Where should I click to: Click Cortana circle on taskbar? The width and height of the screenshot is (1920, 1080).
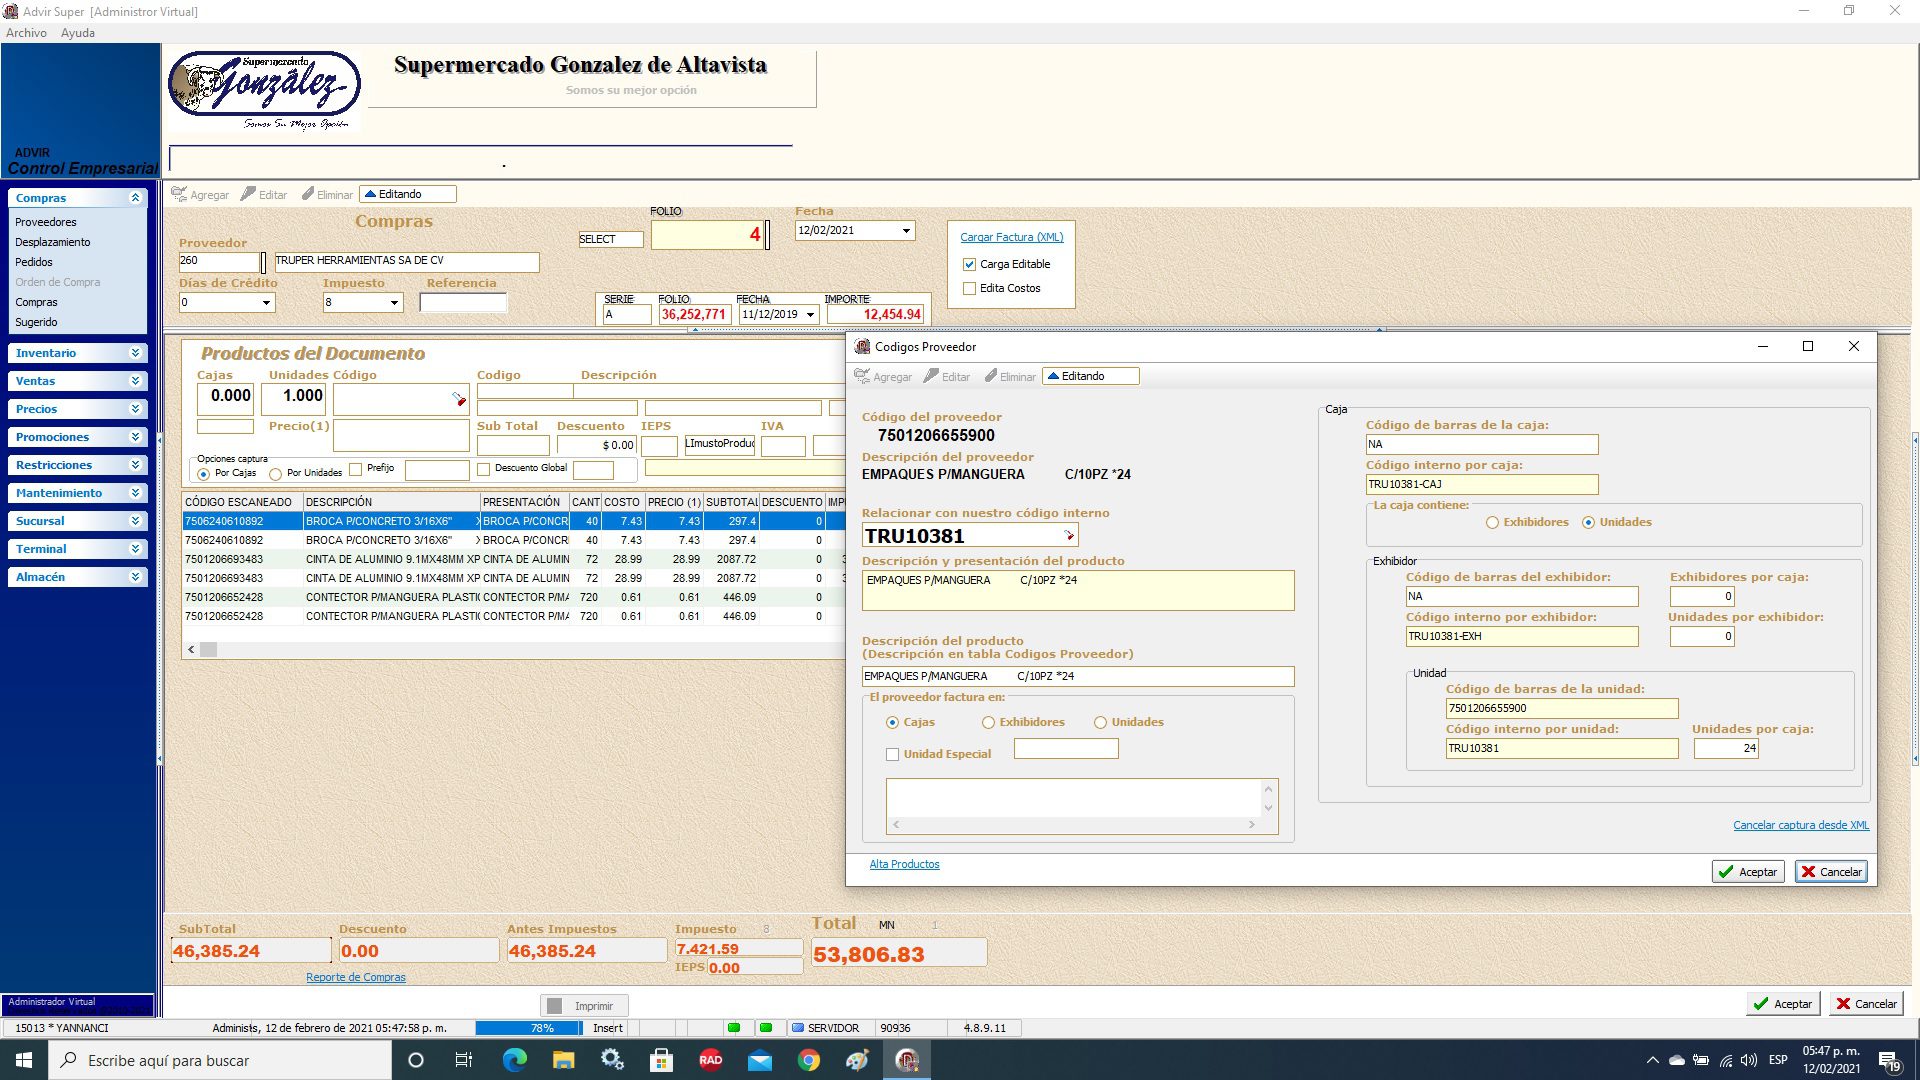click(x=416, y=1060)
